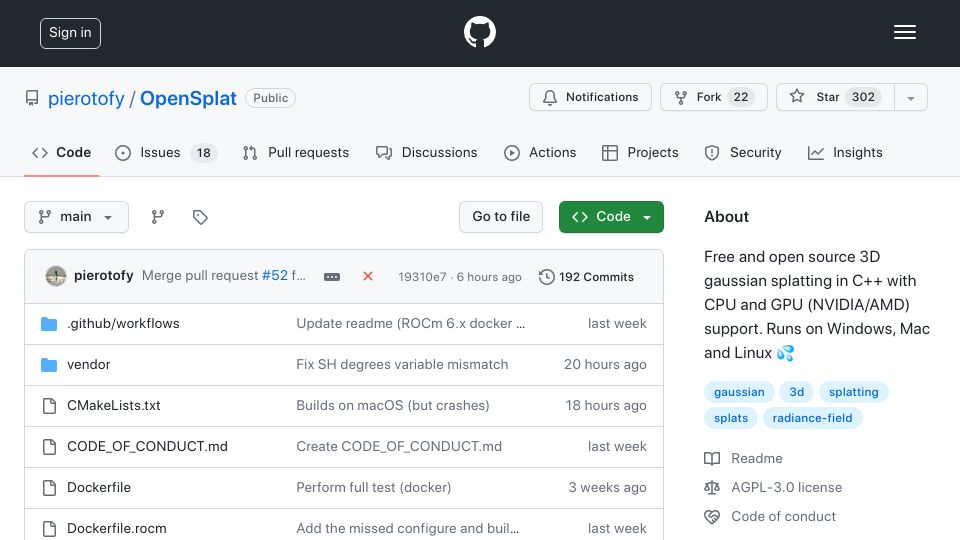Open the Actions tab
Screen dimensions: 960x540
coord(540,152)
